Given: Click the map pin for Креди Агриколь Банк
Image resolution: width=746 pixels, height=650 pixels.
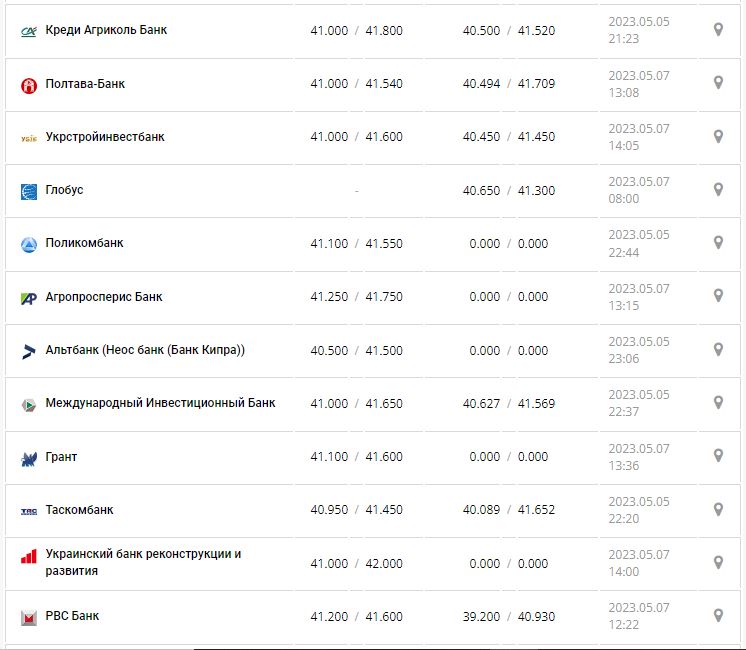Looking at the screenshot, I should [718, 30].
